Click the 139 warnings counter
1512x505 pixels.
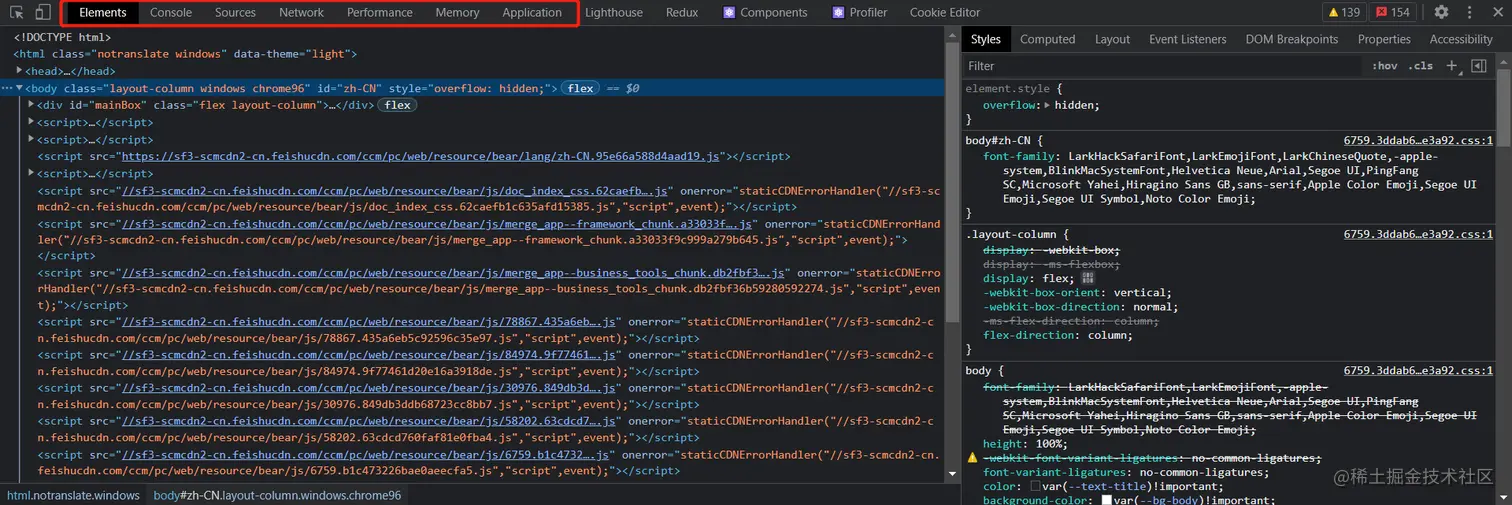tap(1343, 12)
